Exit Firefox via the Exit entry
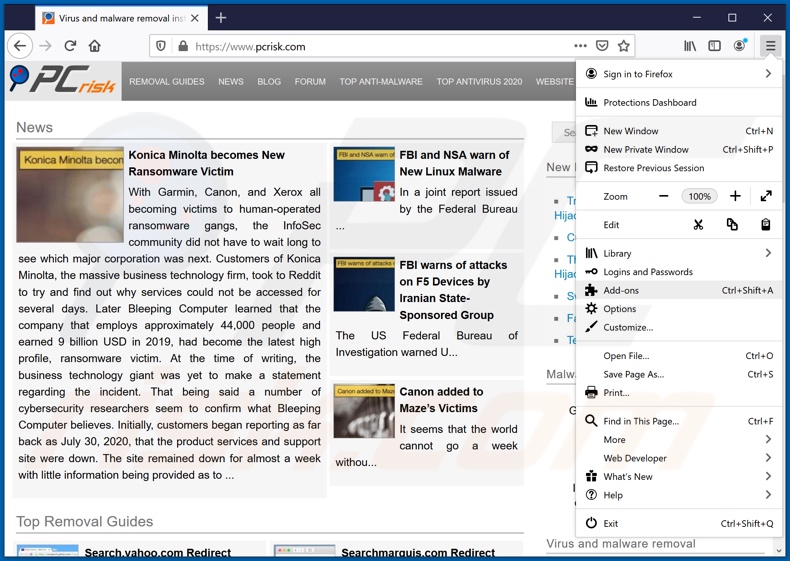The width and height of the screenshot is (790, 561). click(679, 524)
